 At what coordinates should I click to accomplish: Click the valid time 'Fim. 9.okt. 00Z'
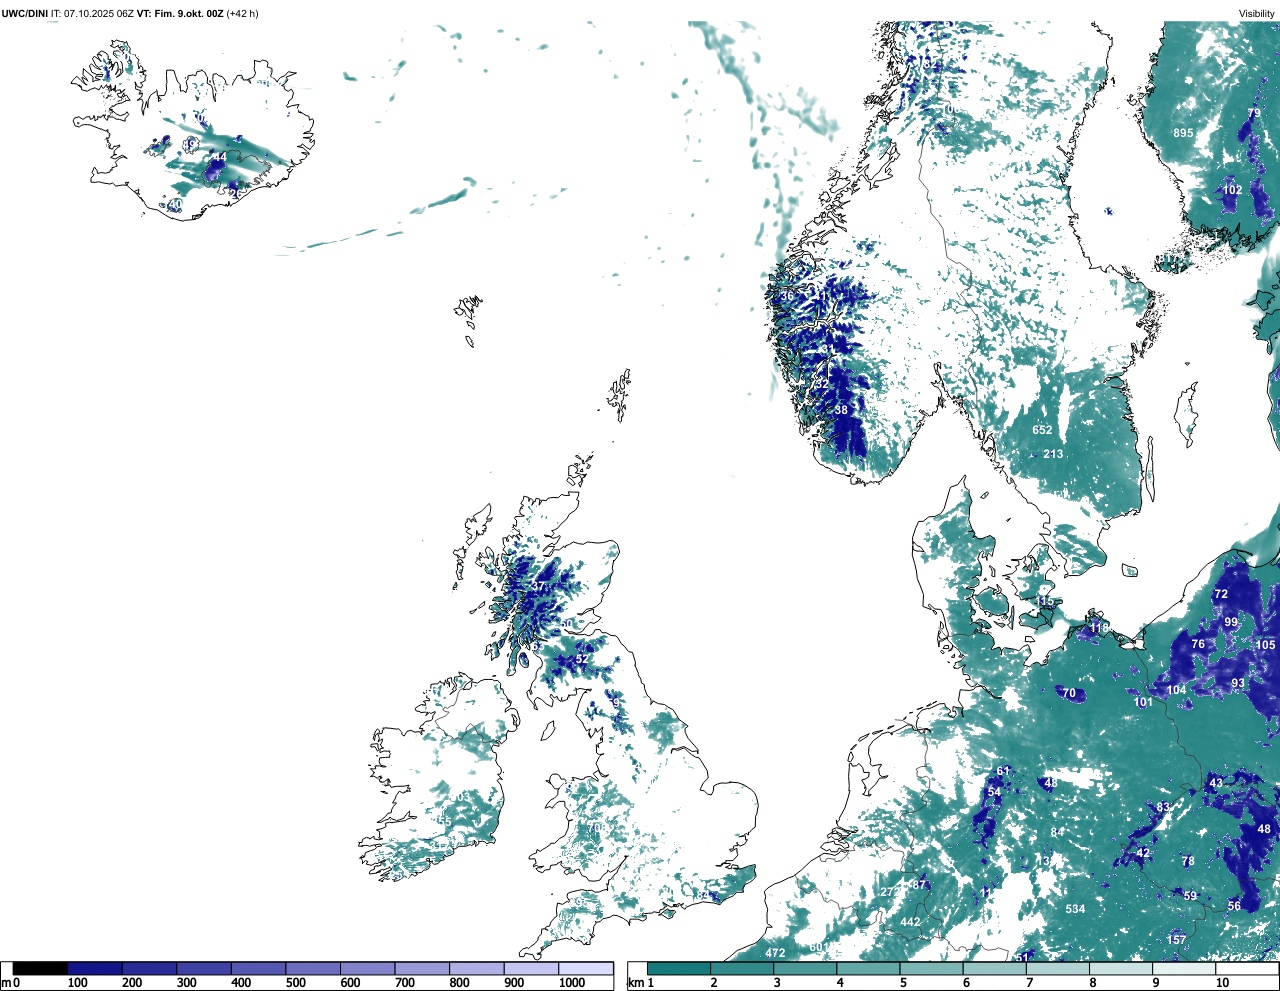[x=188, y=13]
